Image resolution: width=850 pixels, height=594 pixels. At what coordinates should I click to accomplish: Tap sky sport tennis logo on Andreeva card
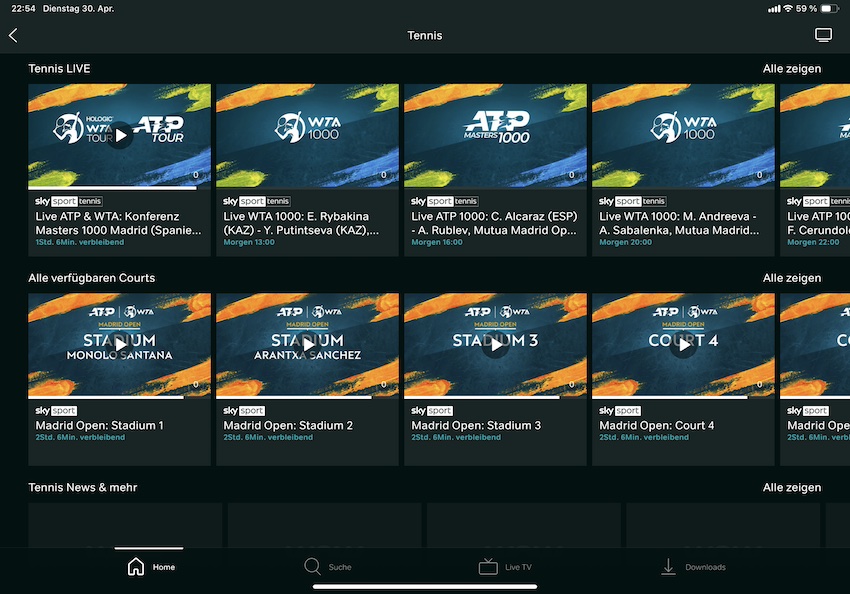tap(633, 201)
